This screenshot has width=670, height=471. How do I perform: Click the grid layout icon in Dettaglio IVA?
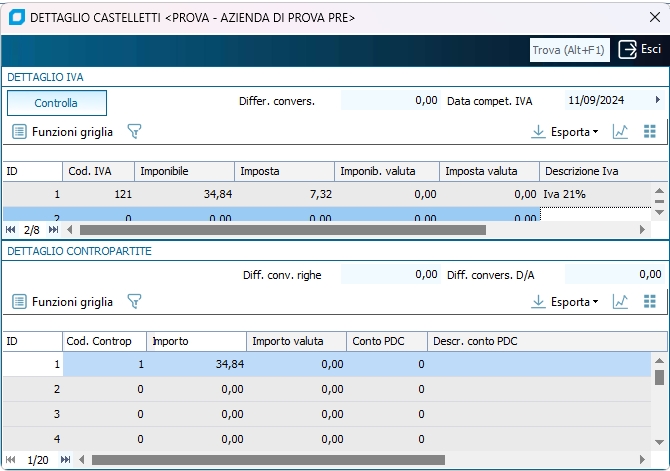[x=649, y=132]
